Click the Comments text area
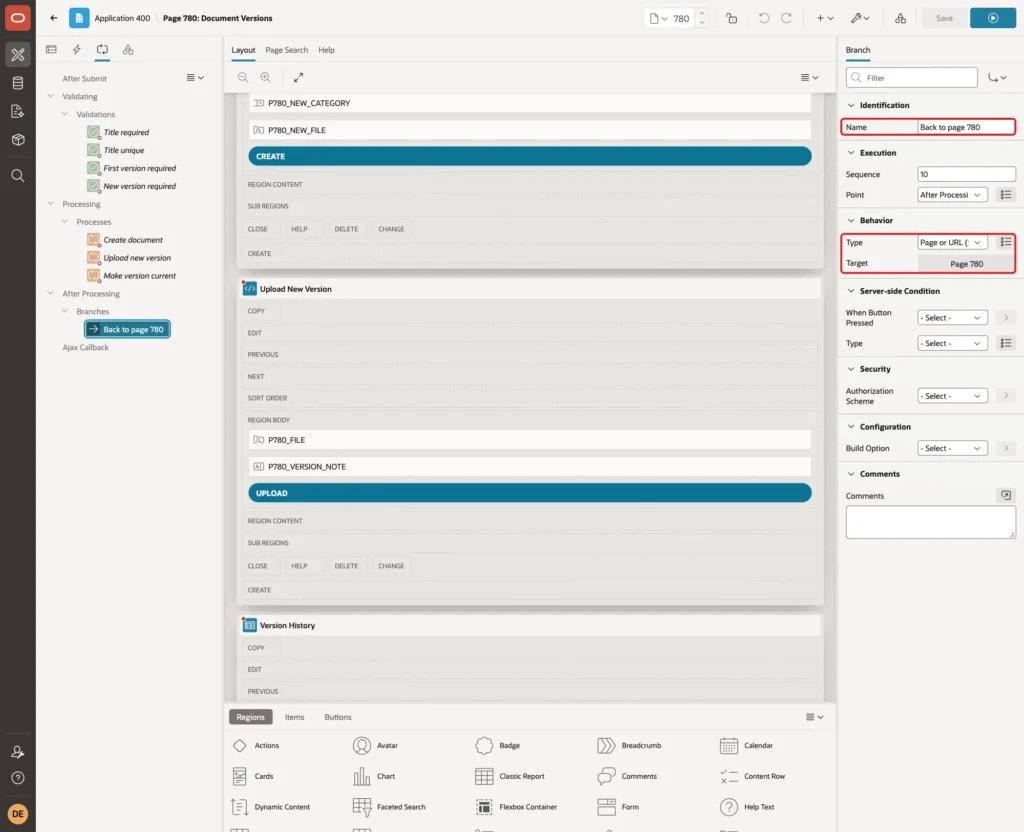The image size is (1024, 832). (930, 522)
